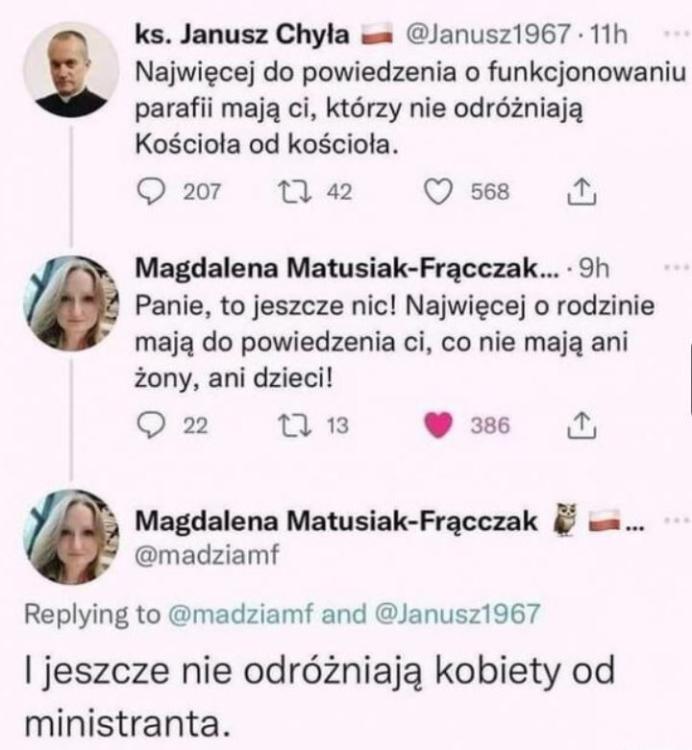Expand more menu on the bottom tweet
This screenshot has height=750, width=692.
point(673,521)
